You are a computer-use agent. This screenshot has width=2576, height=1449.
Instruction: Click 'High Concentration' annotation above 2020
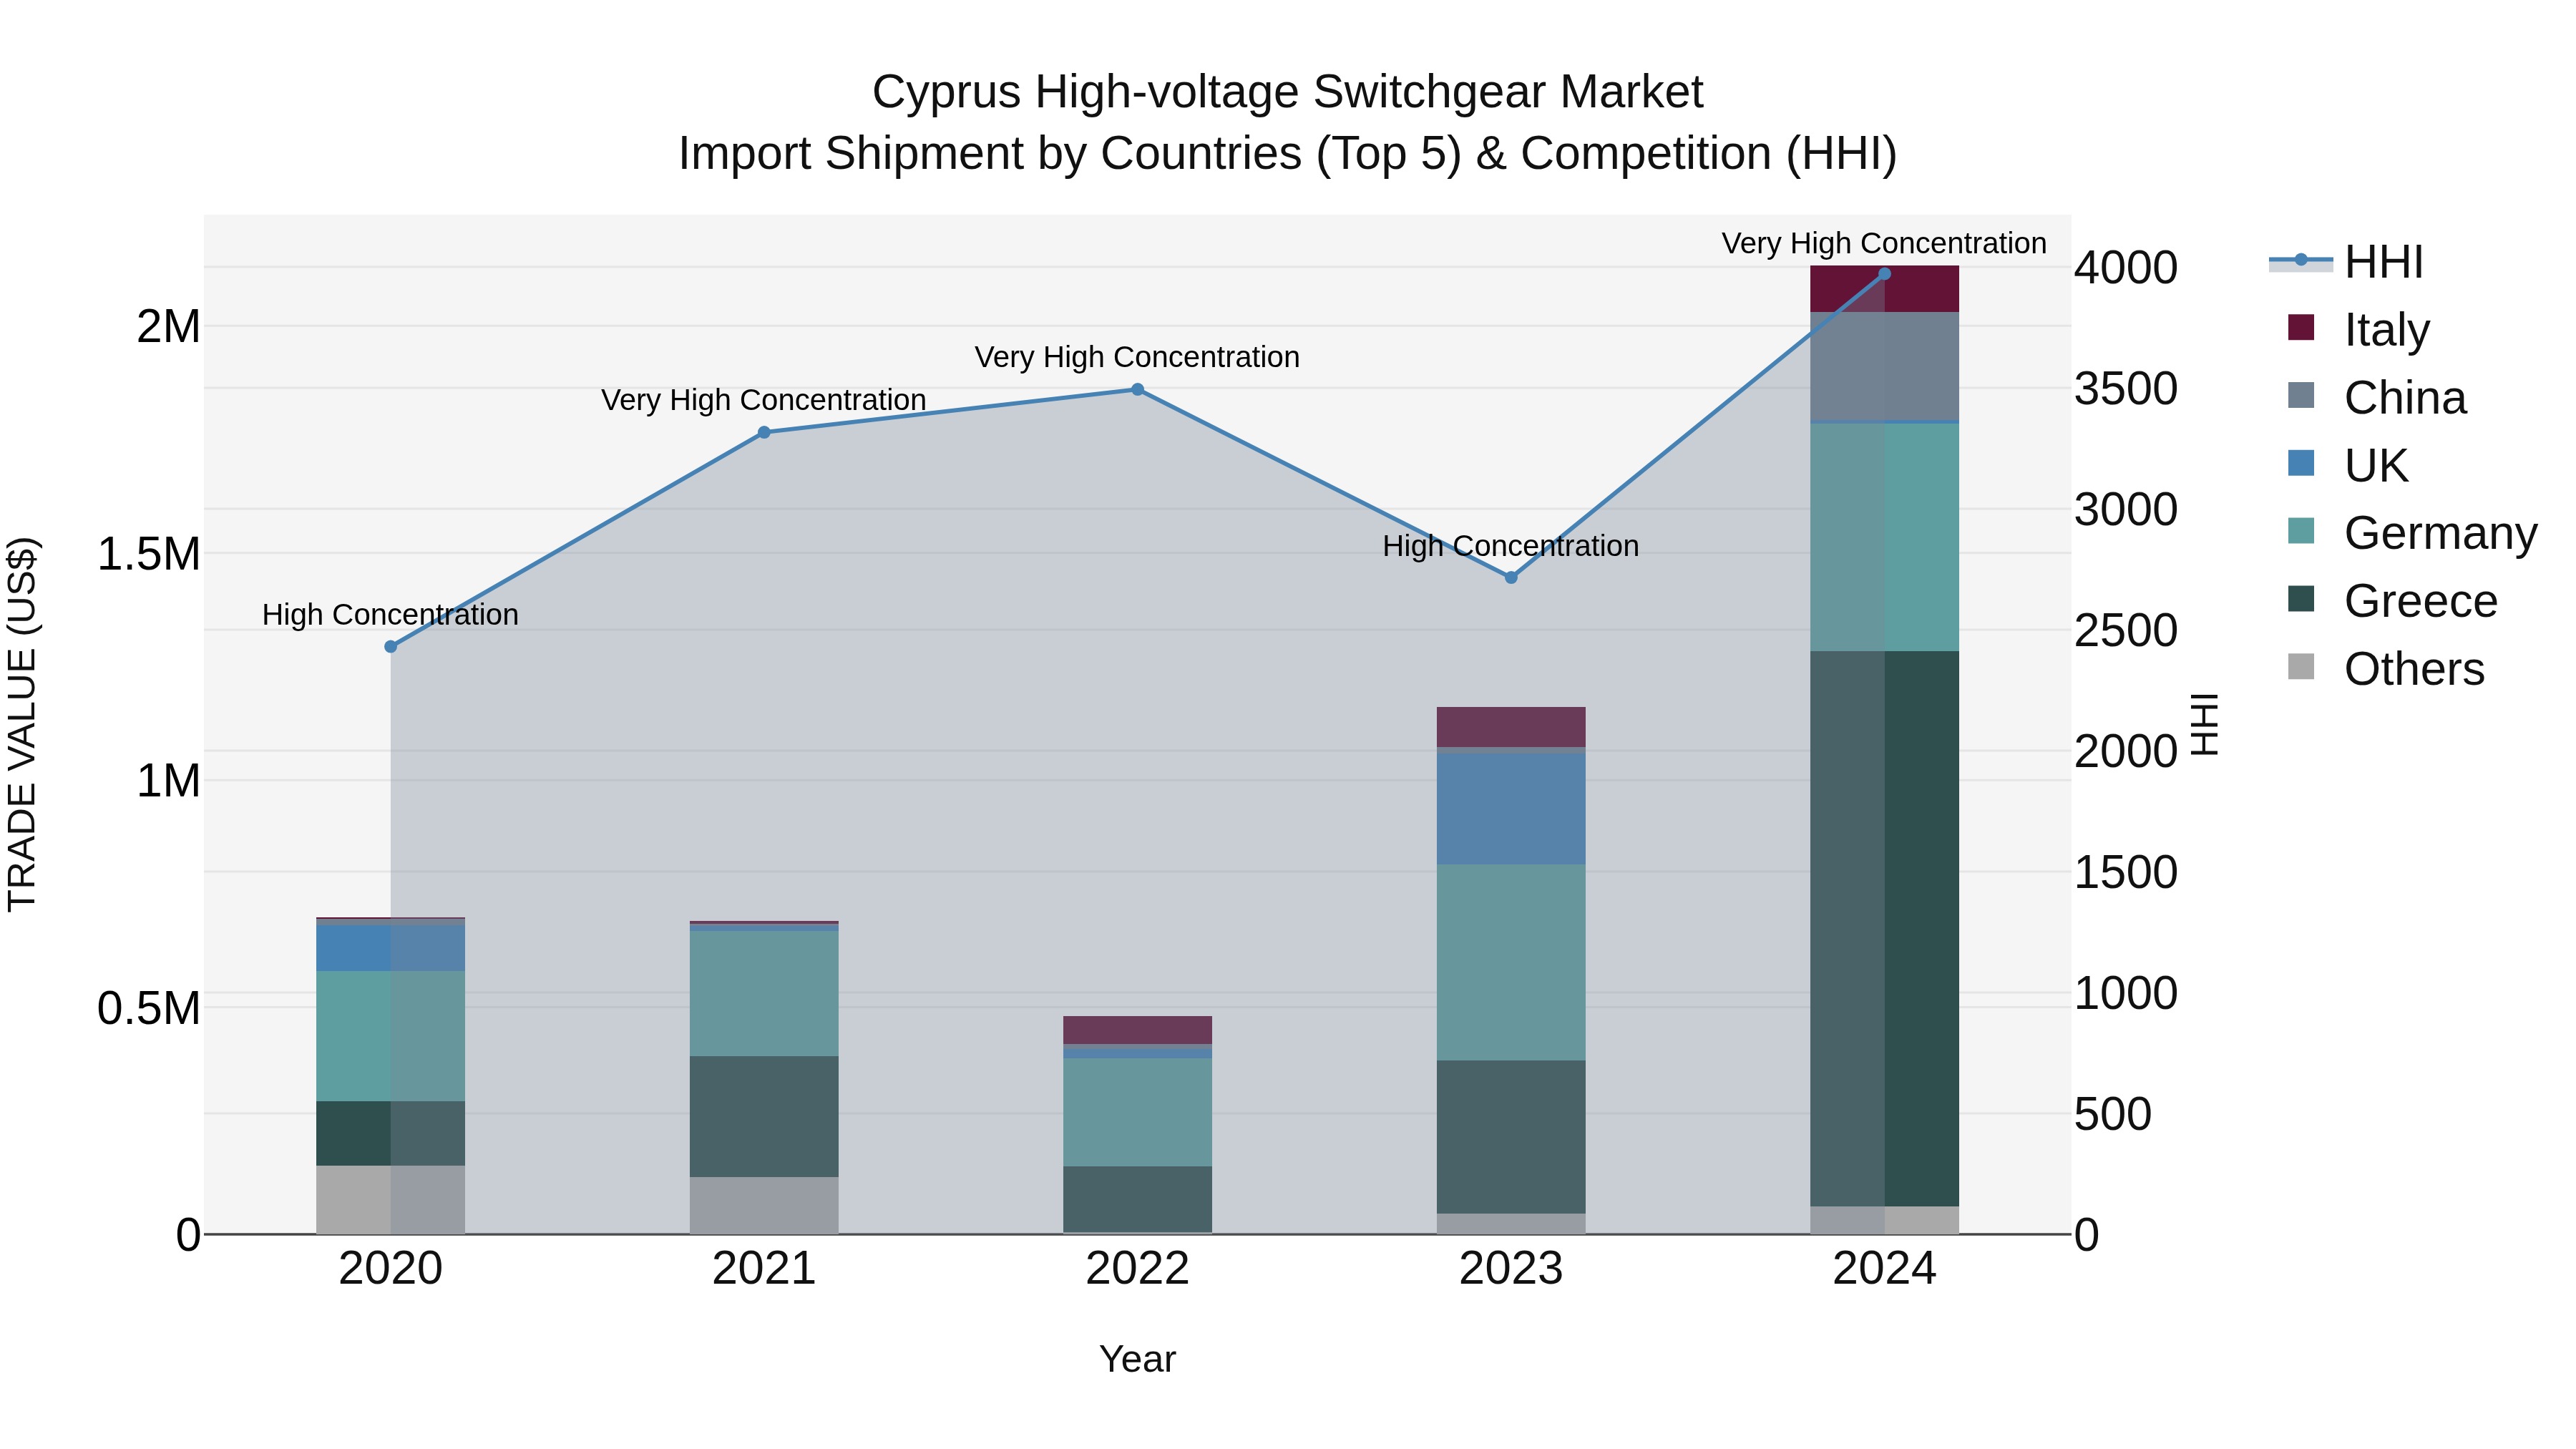(x=391, y=614)
